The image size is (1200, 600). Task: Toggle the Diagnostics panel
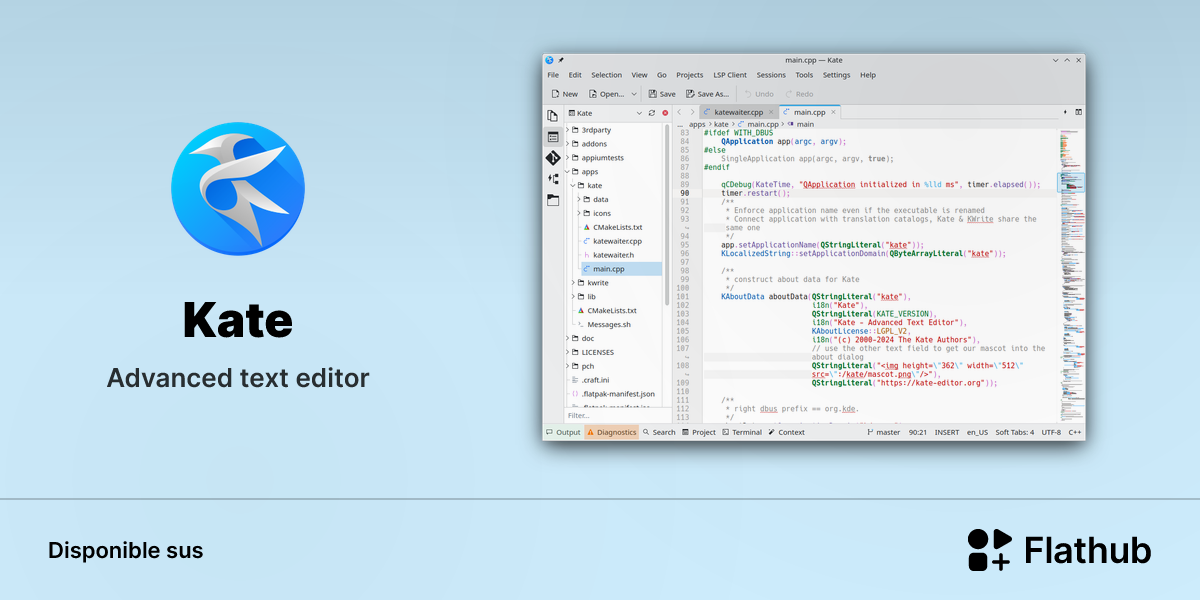(x=612, y=432)
